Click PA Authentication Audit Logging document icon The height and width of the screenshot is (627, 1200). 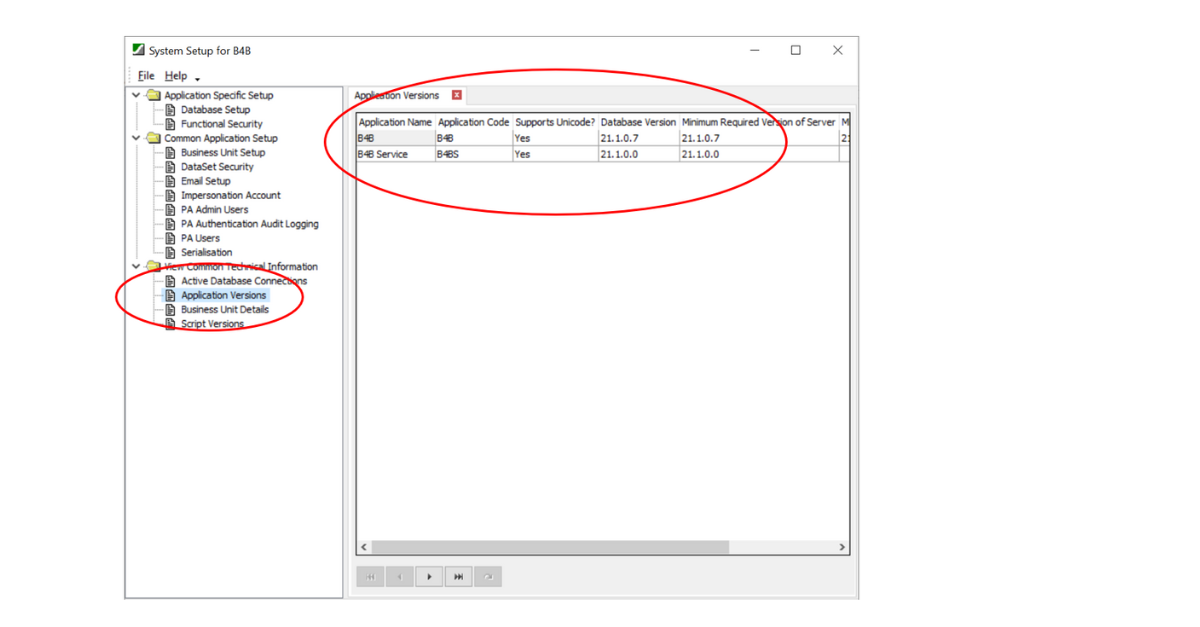coord(171,224)
